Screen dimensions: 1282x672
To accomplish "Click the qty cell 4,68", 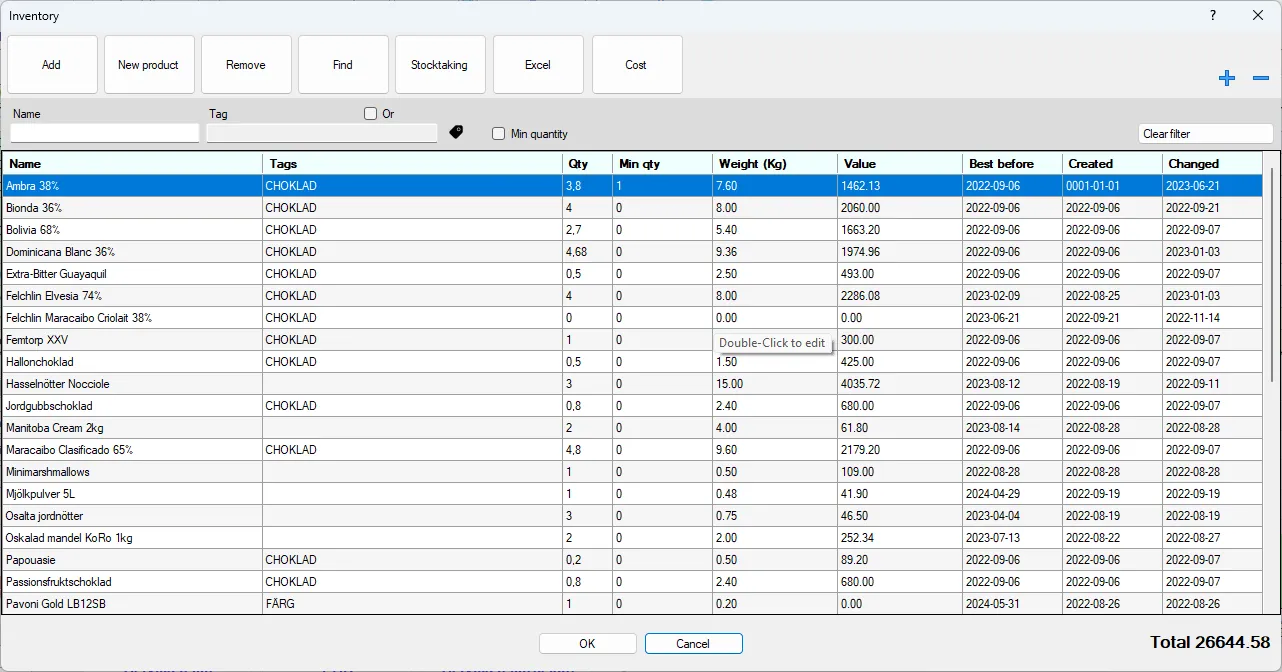I will [x=588, y=252].
